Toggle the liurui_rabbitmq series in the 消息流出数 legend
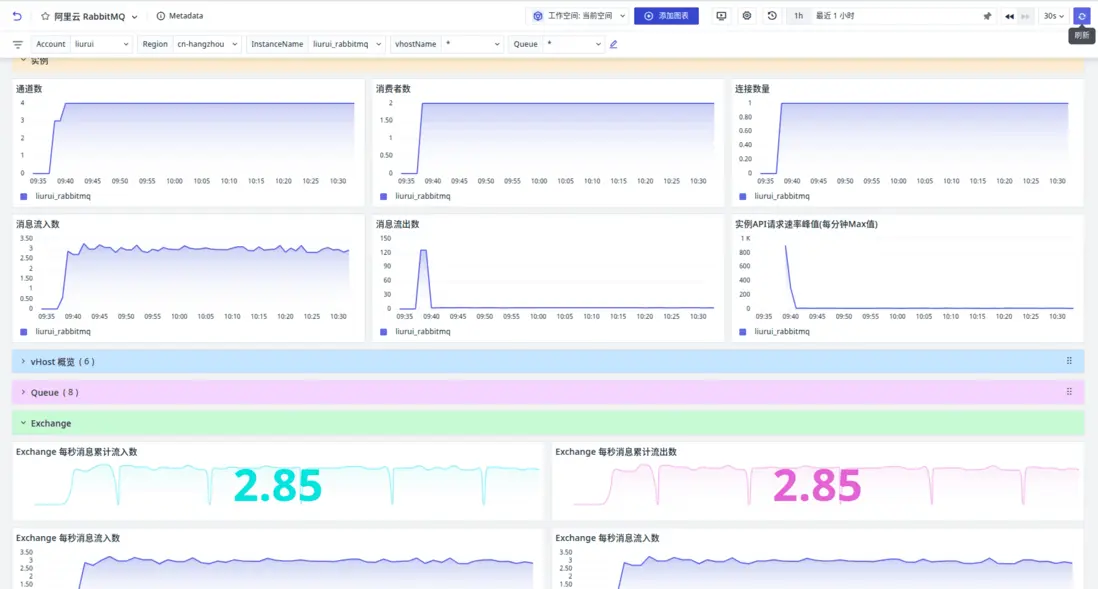The width and height of the screenshot is (1098, 589). (422, 332)
